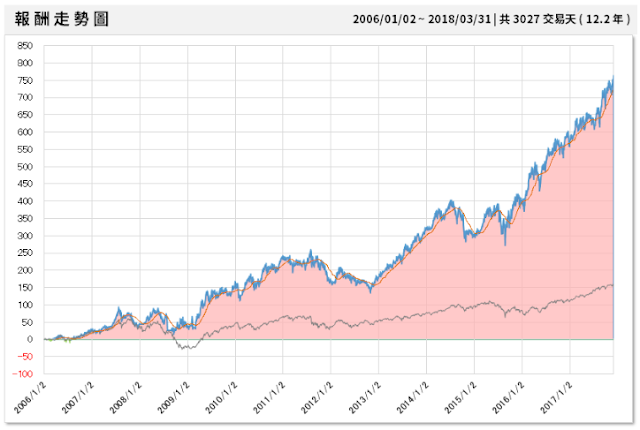Click the red -50 y-axis label
This screenshot has width=640, height=430.
[24, 357]
